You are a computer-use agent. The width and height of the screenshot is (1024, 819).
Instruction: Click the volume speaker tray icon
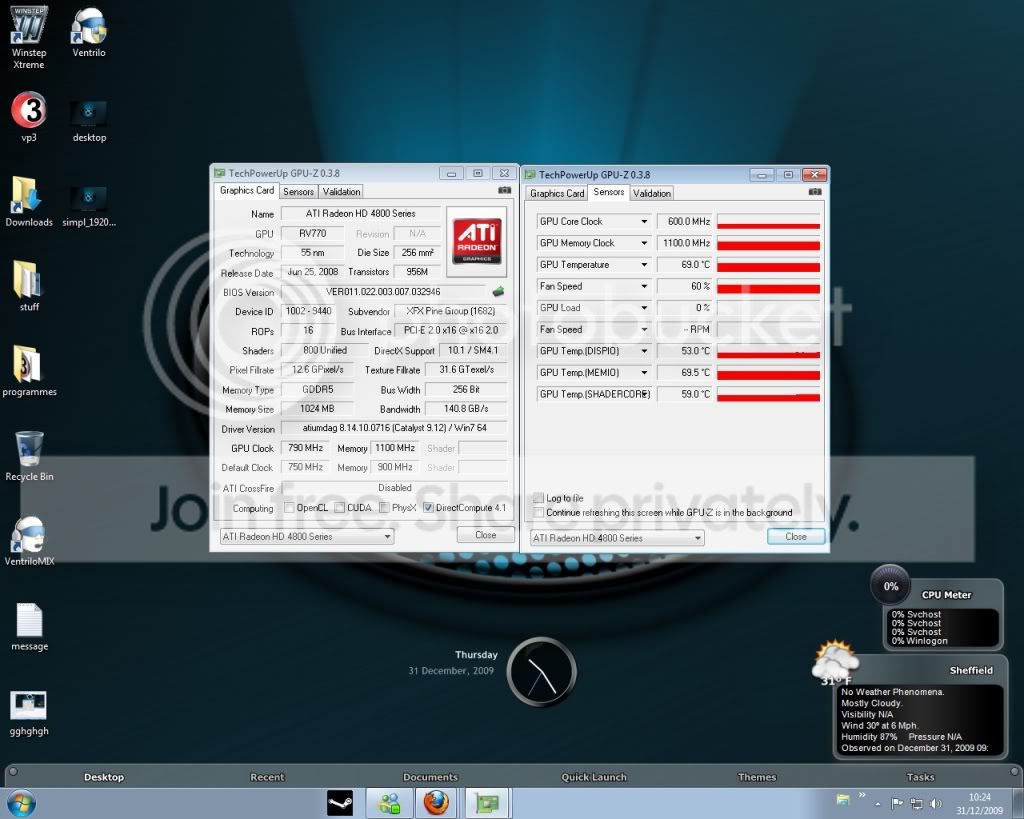(936, 803)
